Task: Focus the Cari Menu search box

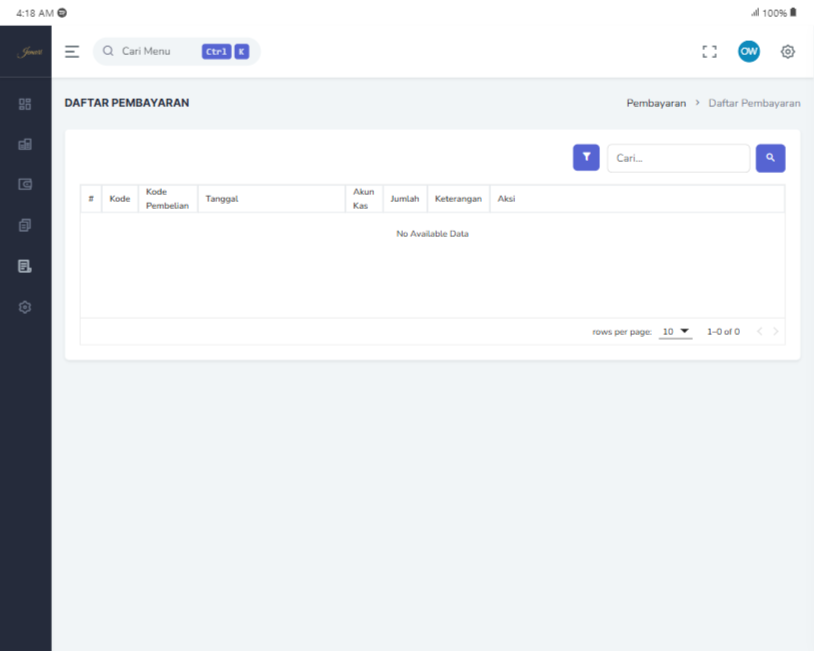Action: [x=160, y=52]
